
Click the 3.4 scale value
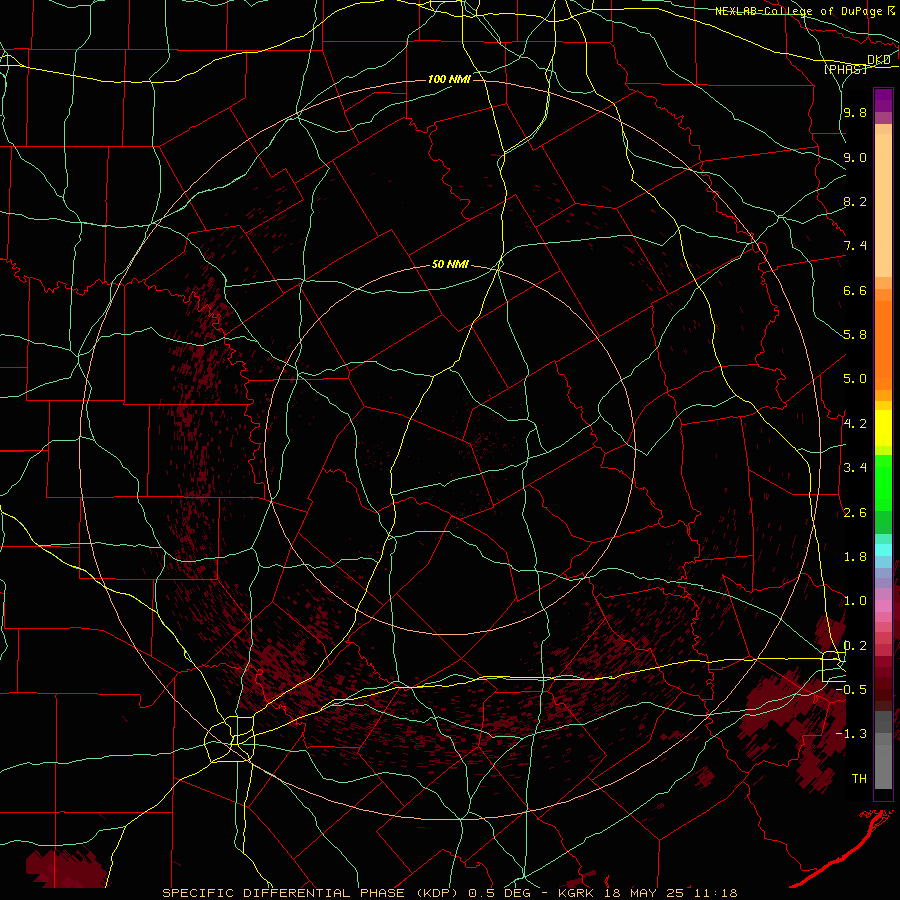855,468
